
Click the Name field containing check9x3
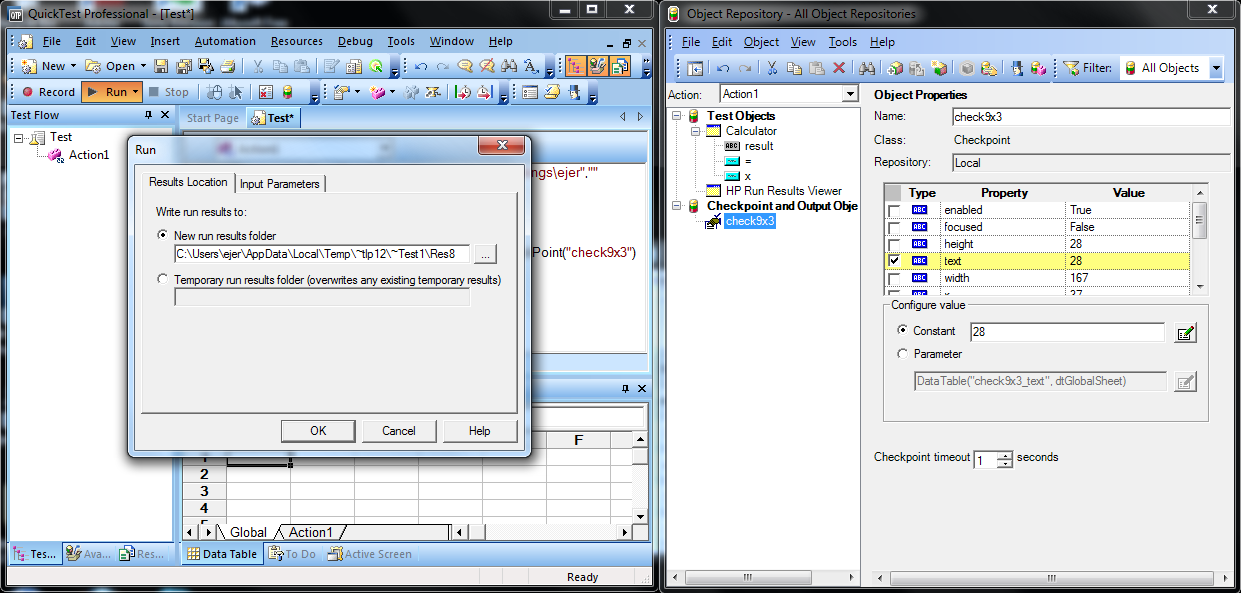click(x=1091, y=117)
